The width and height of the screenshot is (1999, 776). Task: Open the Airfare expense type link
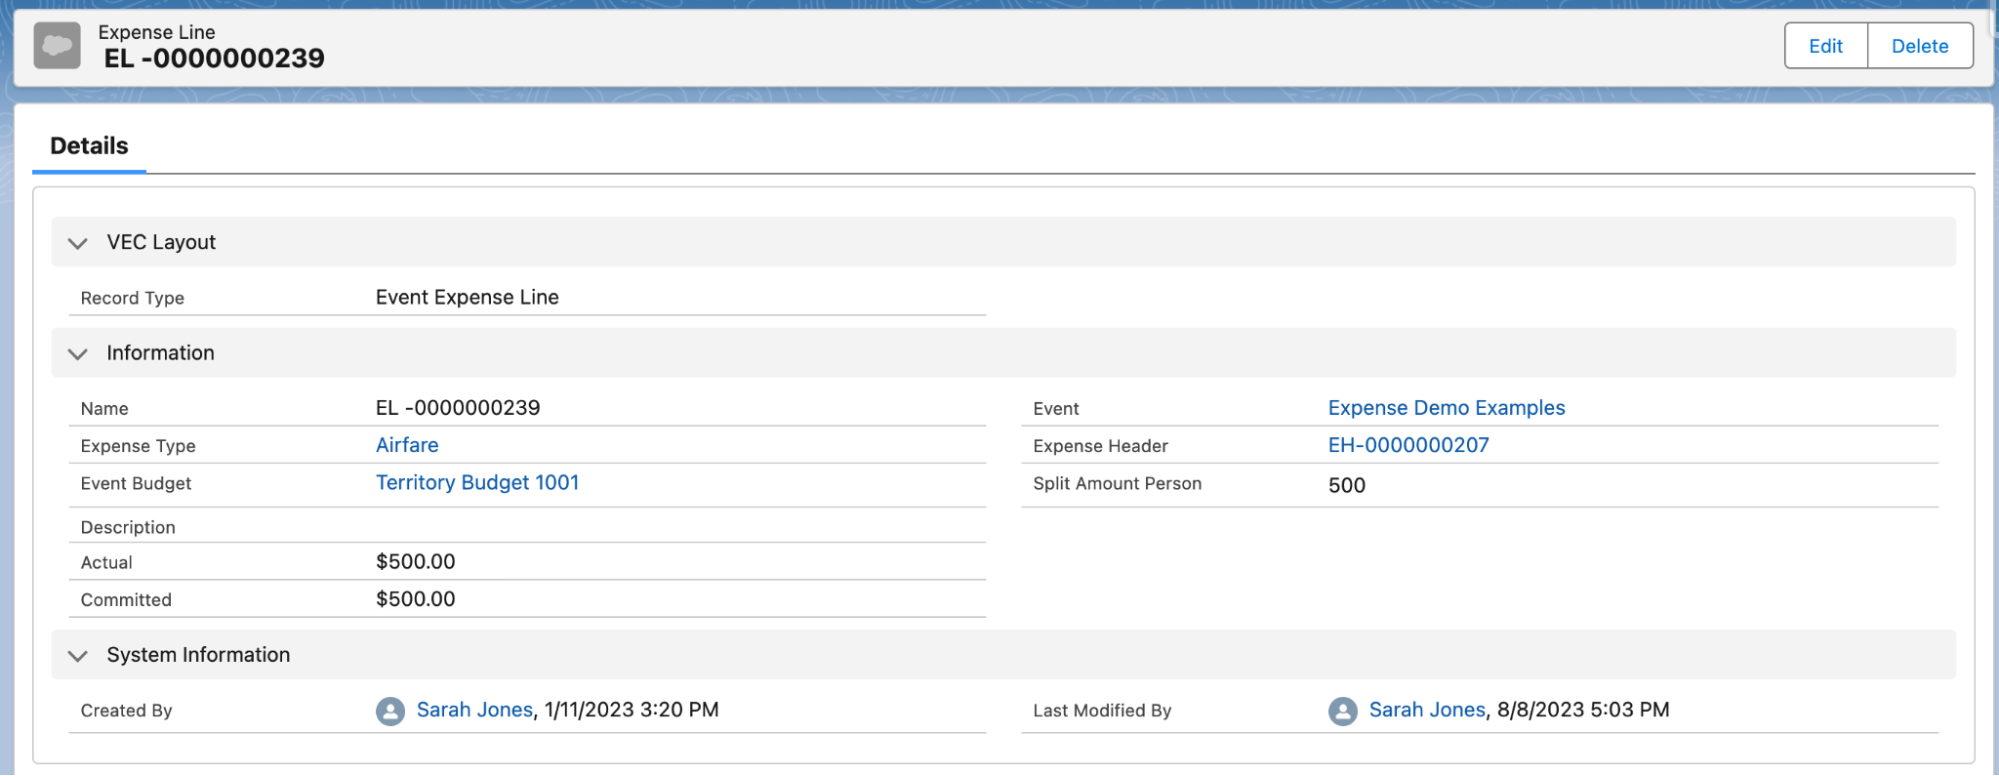407,445
